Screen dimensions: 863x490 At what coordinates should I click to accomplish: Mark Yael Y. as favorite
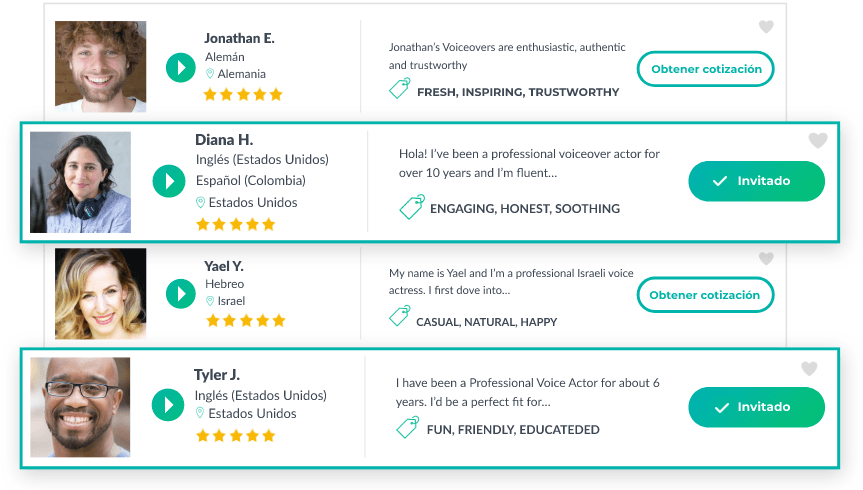click(766, 259)
